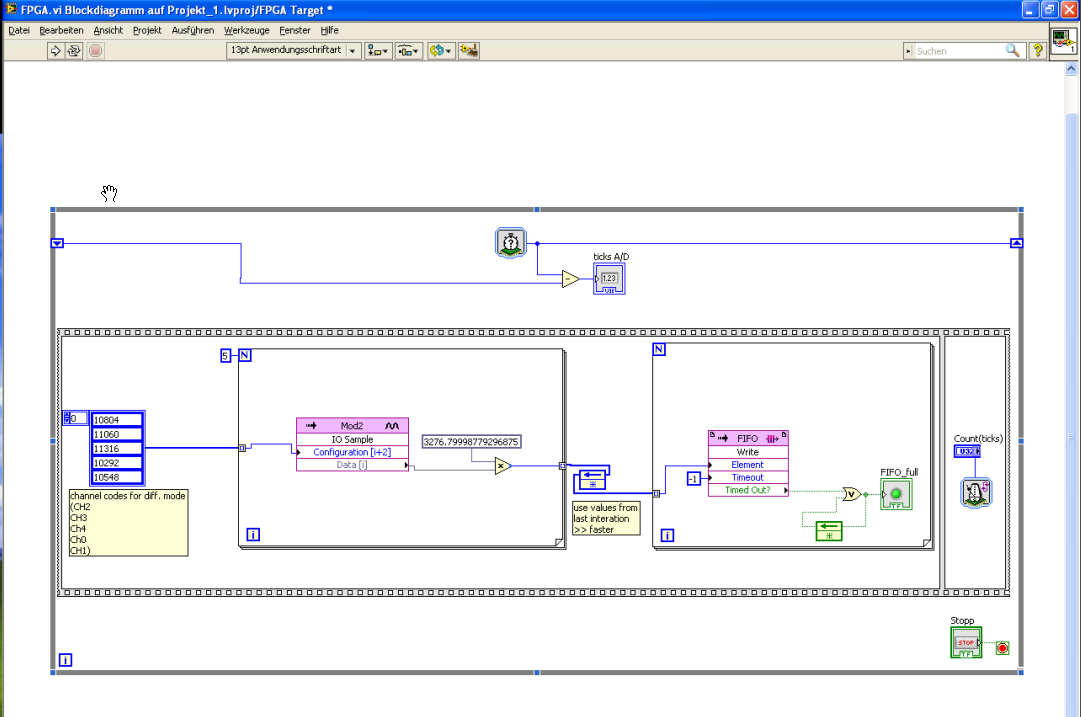Select the FIFO method node header

click(748, 438)
